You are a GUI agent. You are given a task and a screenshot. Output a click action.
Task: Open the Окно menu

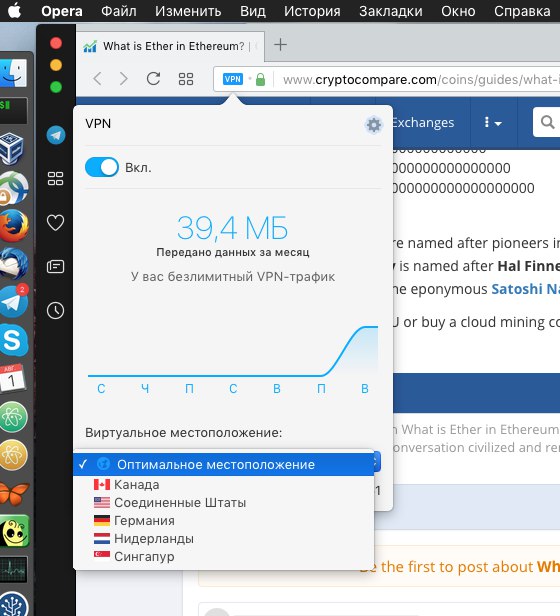[x=458, y=11]
